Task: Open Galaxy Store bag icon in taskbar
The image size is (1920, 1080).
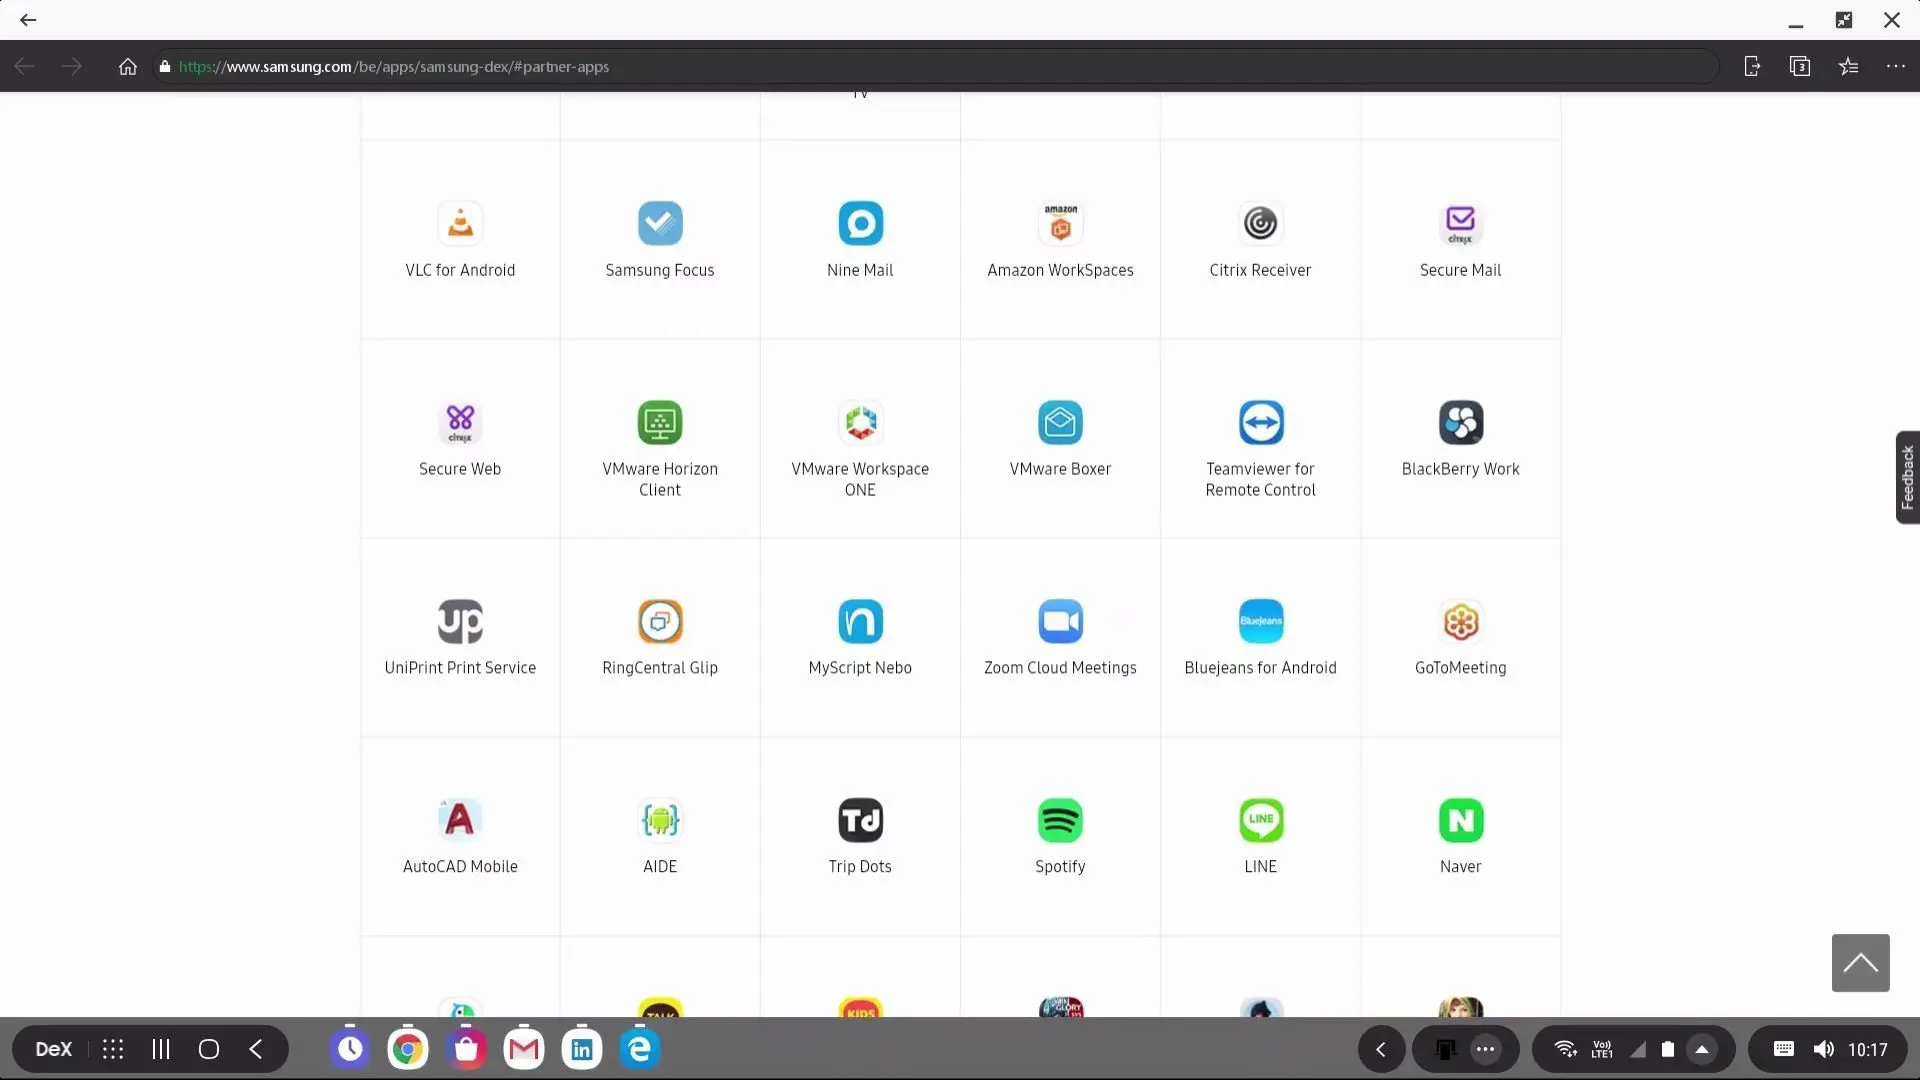Action: (x=466, y=1049)
